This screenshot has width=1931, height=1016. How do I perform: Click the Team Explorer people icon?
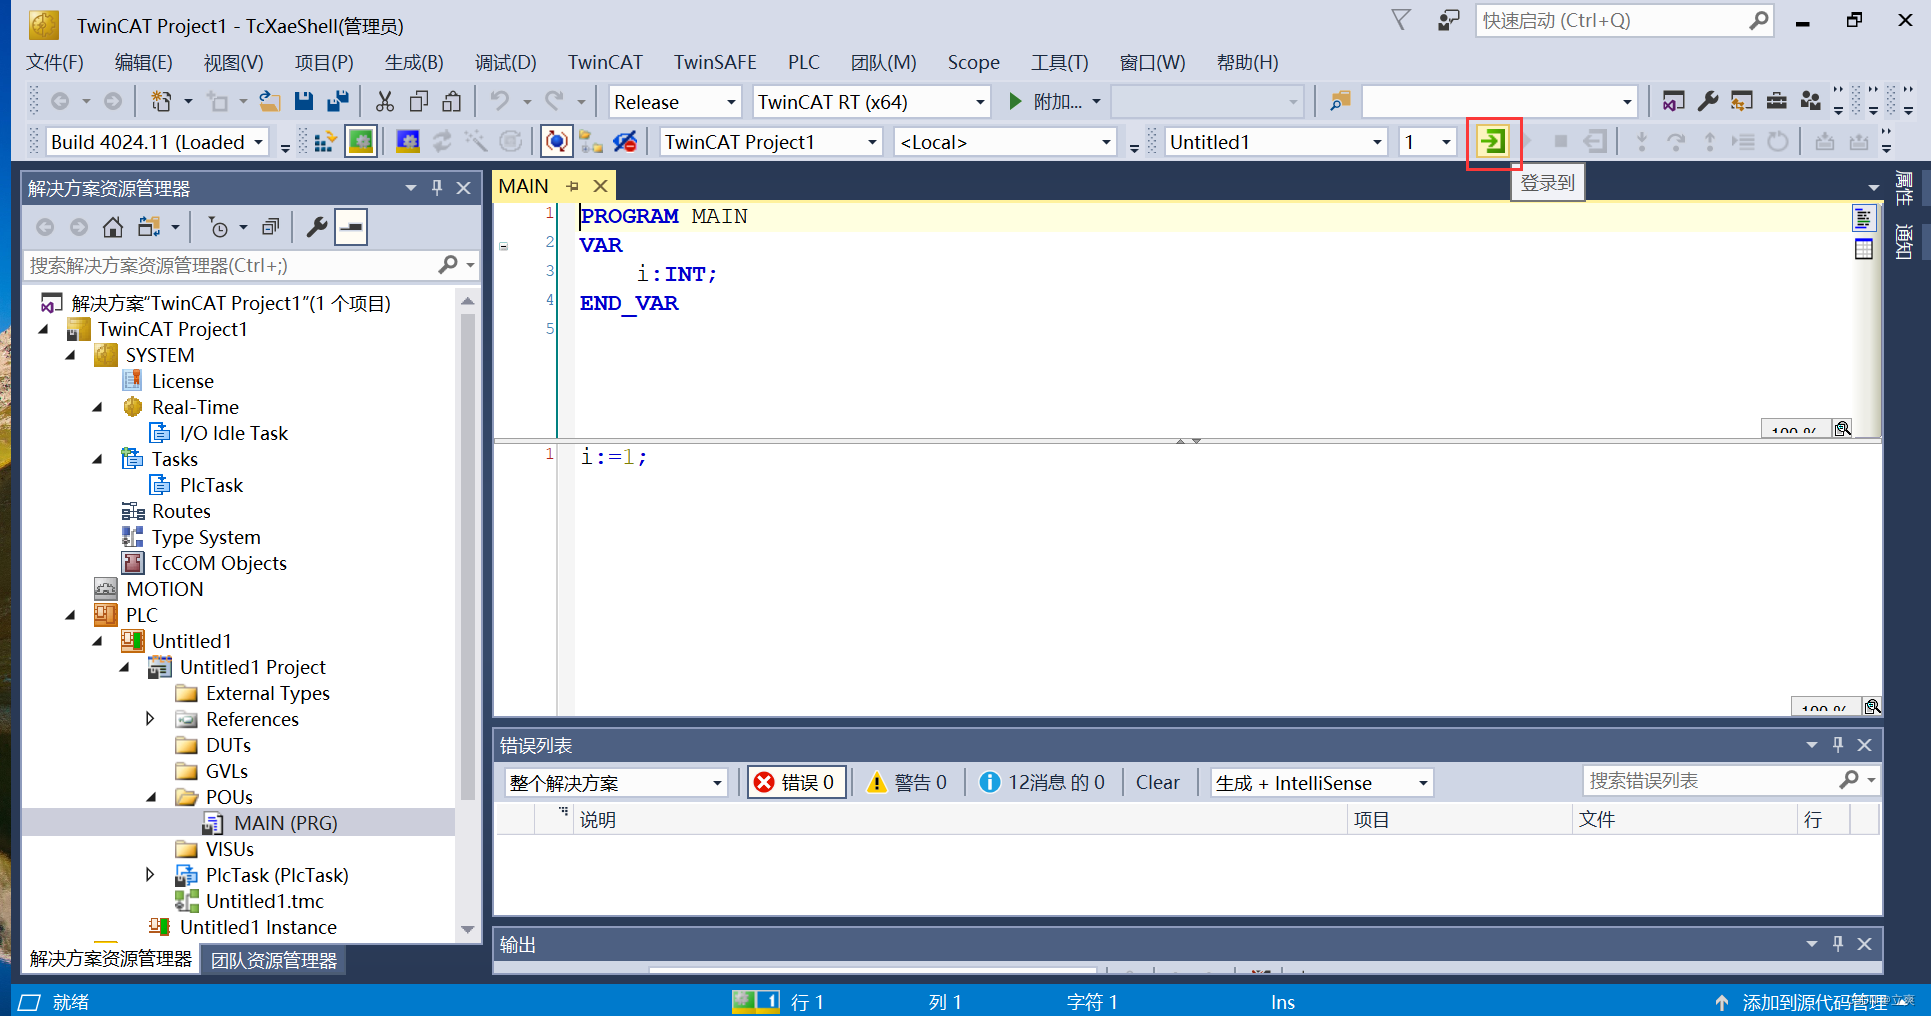[x=1811, y=101]
